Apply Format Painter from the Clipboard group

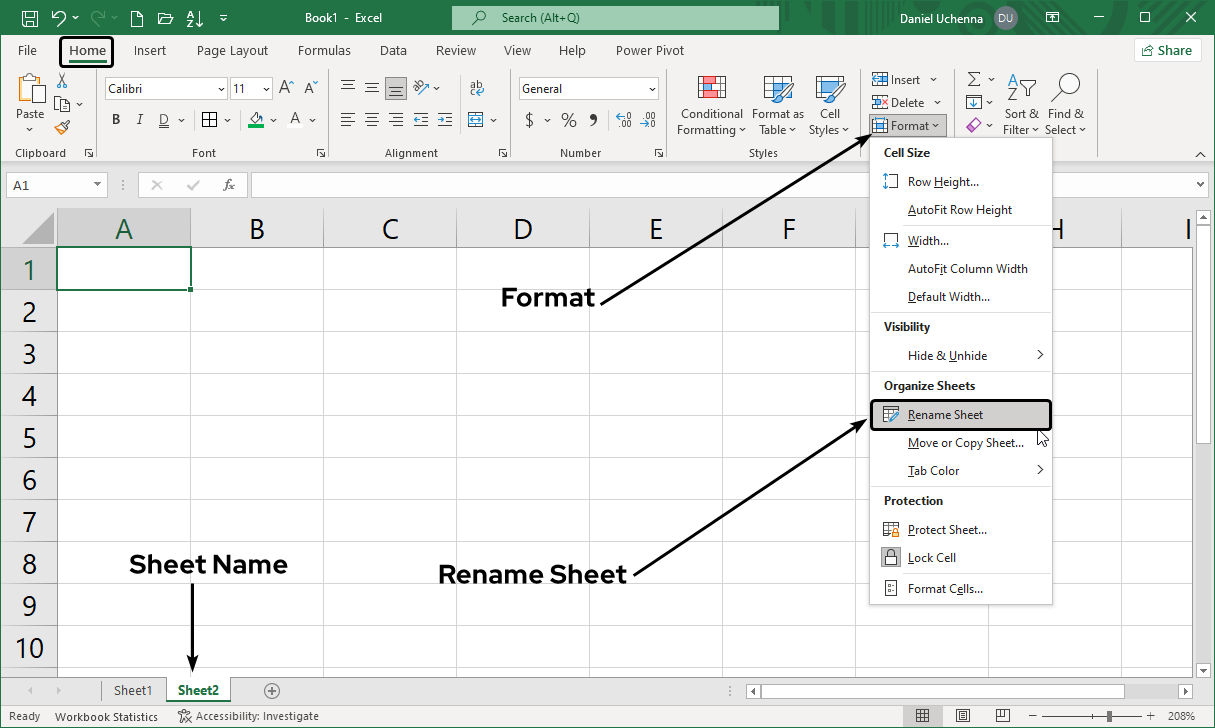[60, 126]
